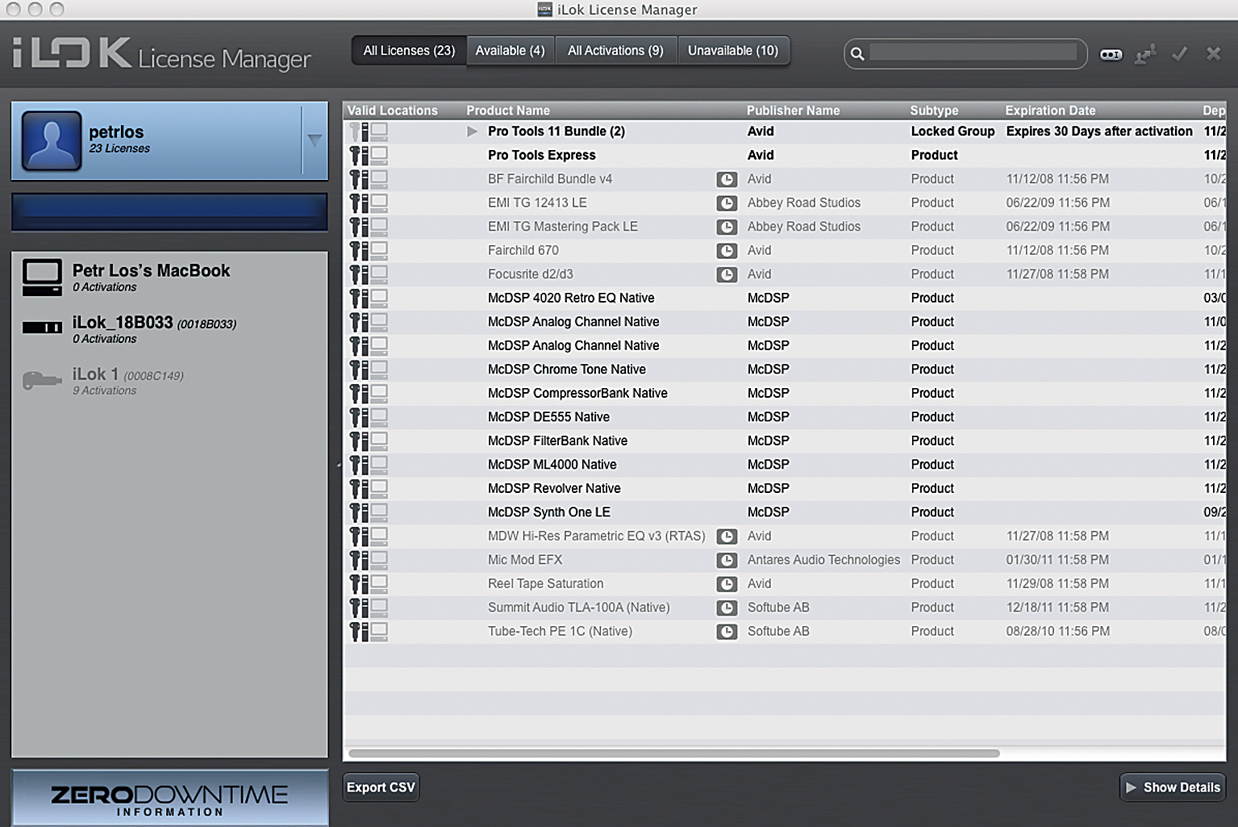
Task: Click the valid locations icon for Pro Tools Express
Action: [368, 155]
